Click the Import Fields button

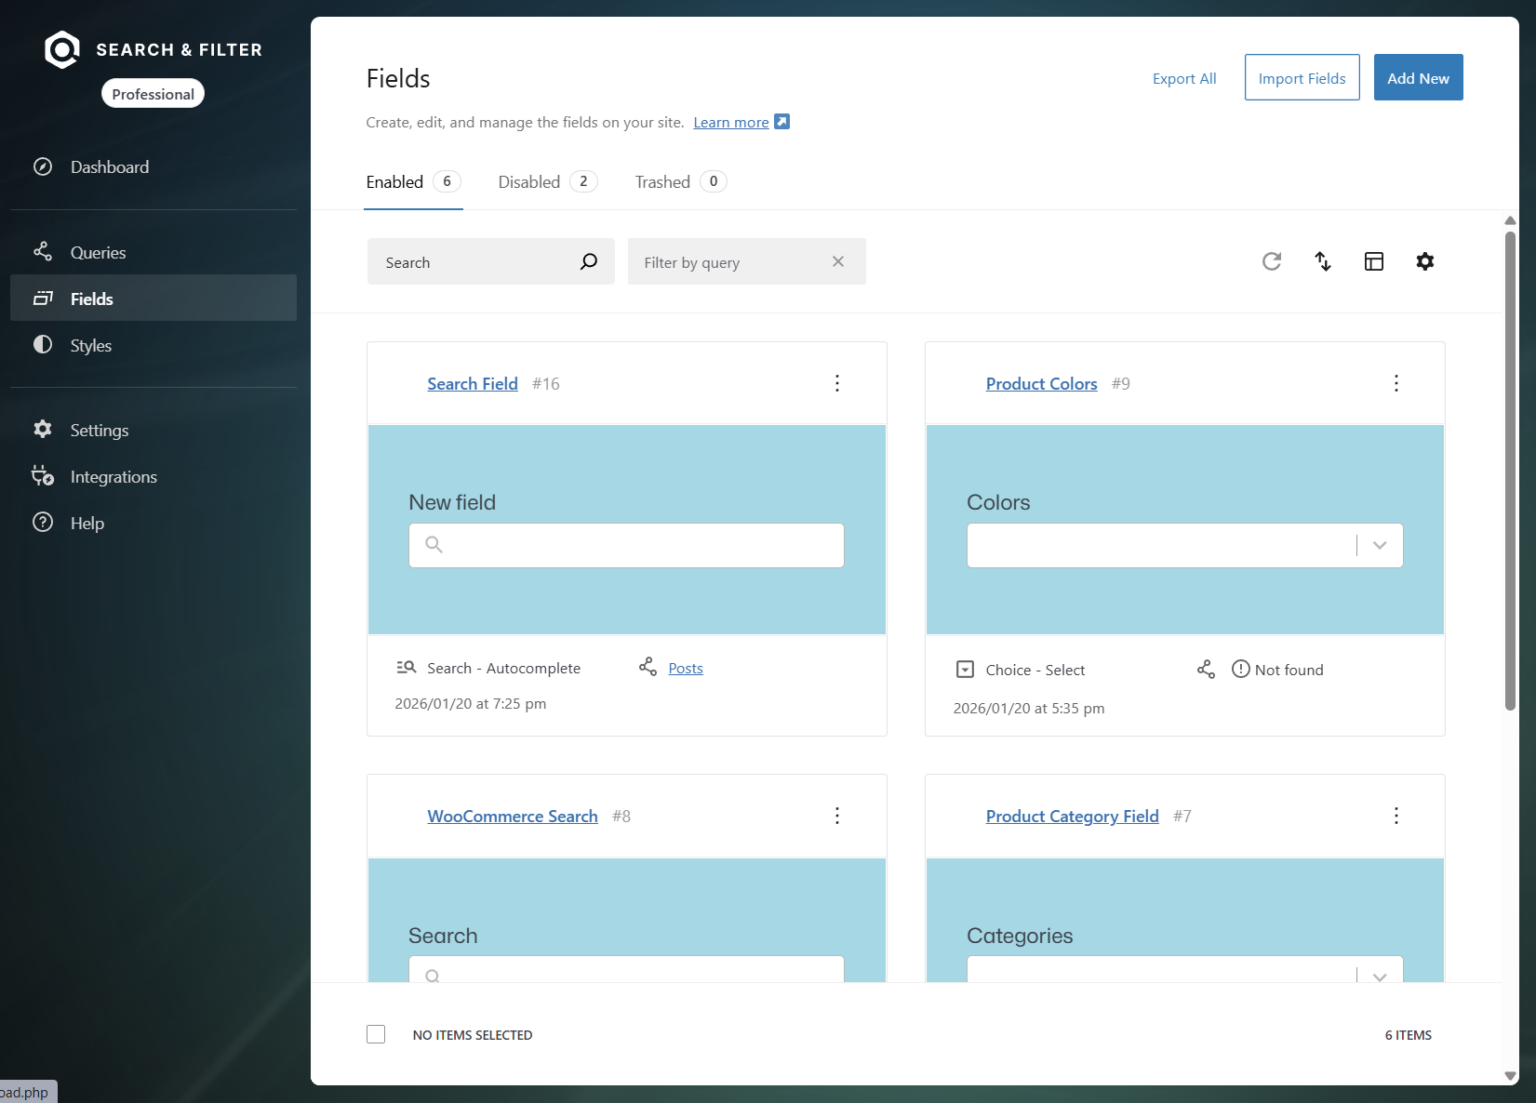pyautogui.click(x=1302, y=78)
